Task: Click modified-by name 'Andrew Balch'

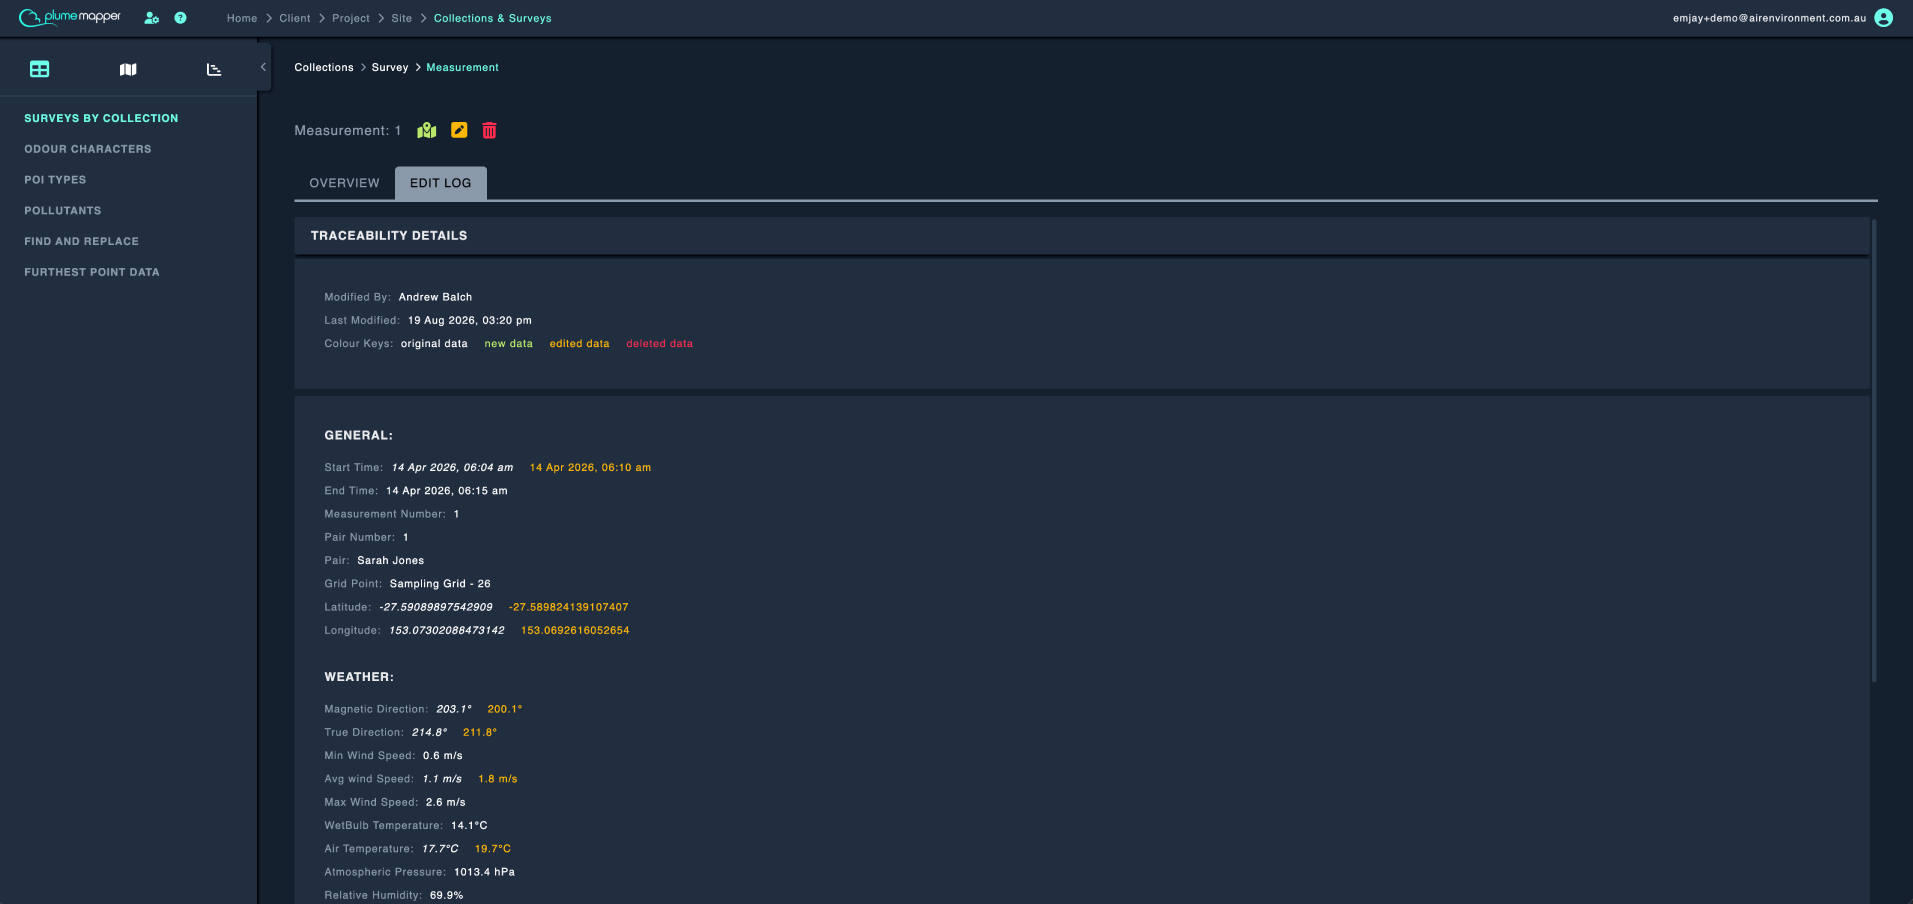Action: pos(435,297)
